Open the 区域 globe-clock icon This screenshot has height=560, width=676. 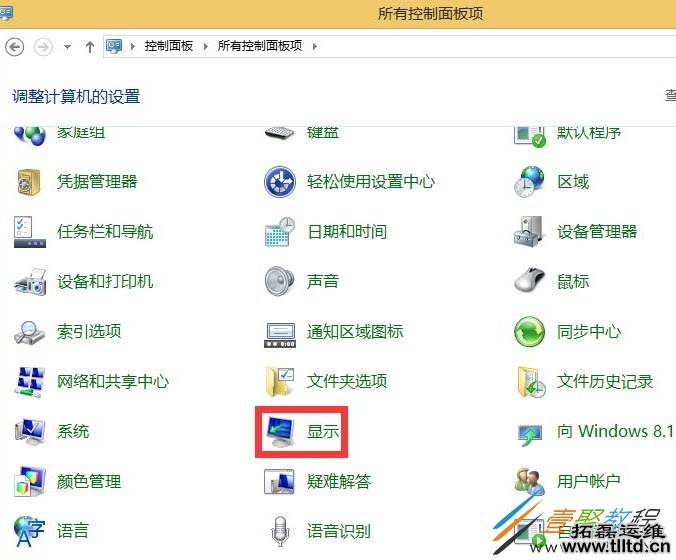coord(529,181)
